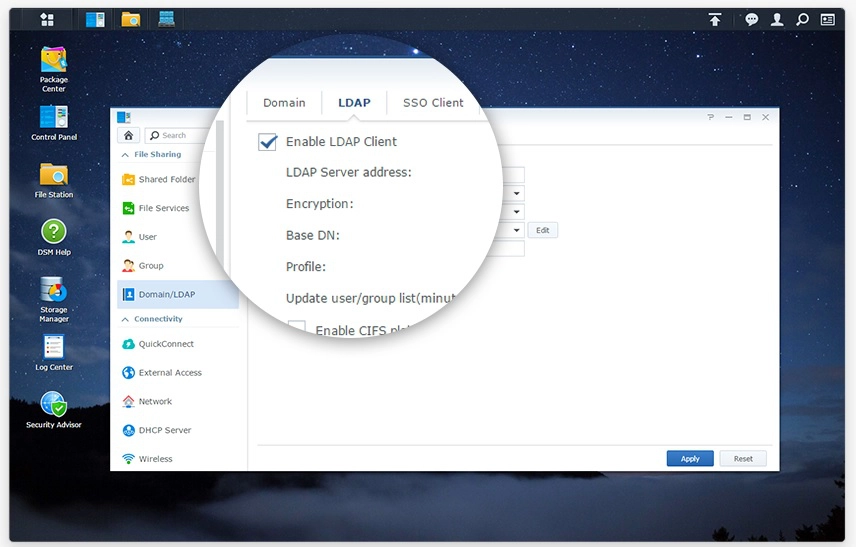
Task: Open the DSM main menu icon
Action: (x=47, y=20)
